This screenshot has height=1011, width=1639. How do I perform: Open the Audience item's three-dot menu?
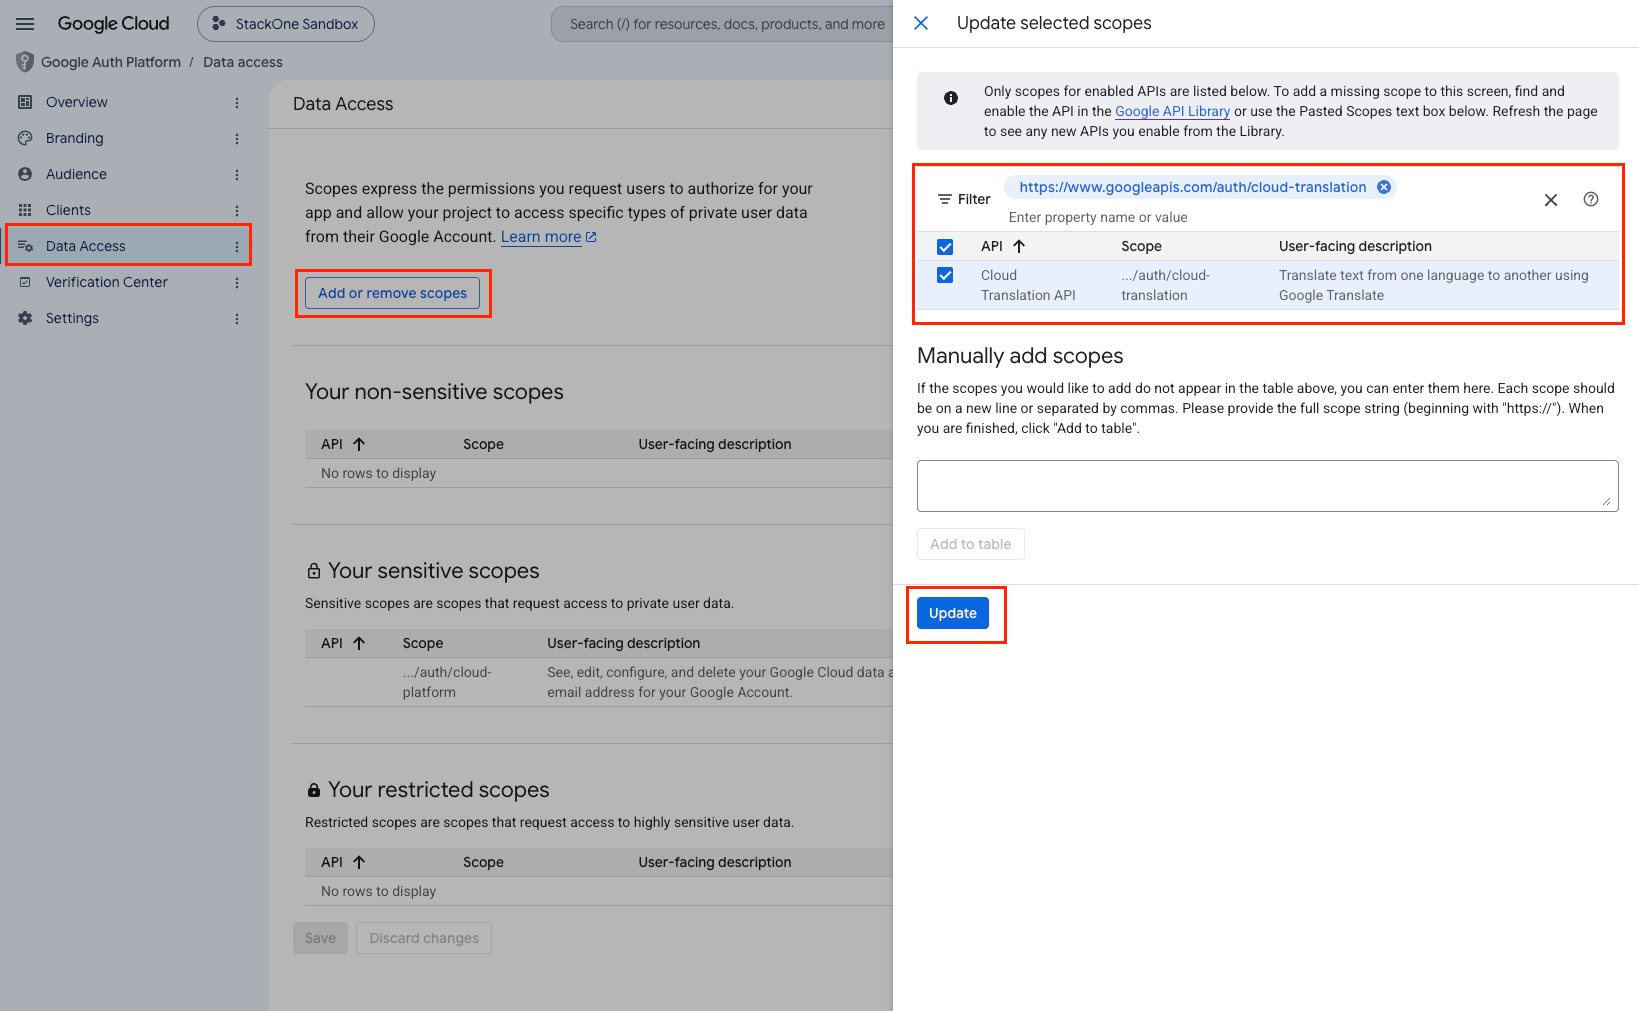[x=237, y=174]
